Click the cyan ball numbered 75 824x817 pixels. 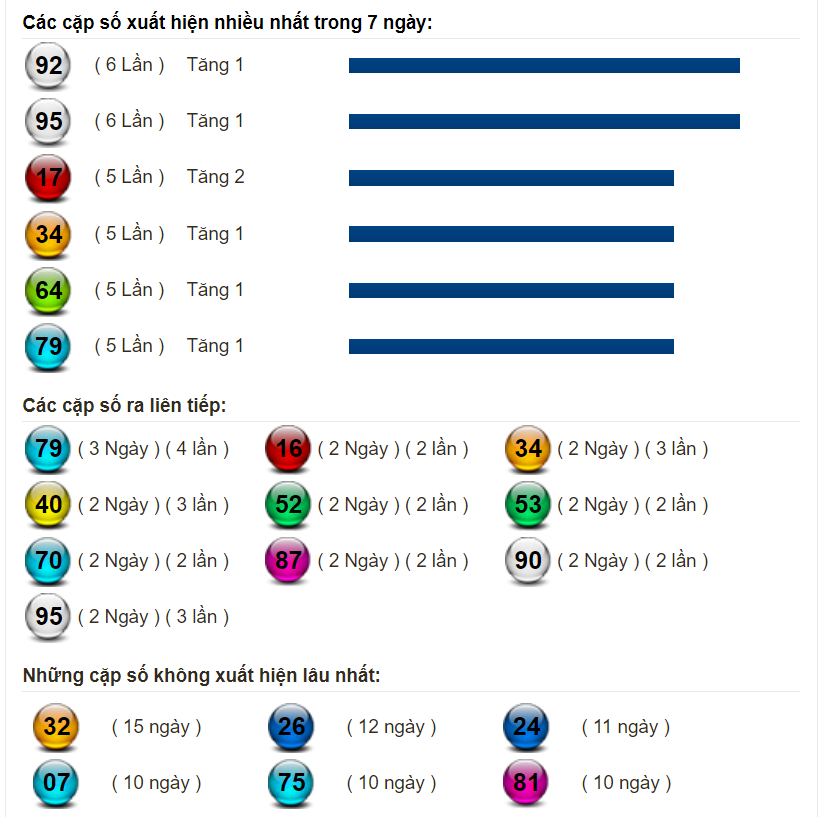coord(291,783)
